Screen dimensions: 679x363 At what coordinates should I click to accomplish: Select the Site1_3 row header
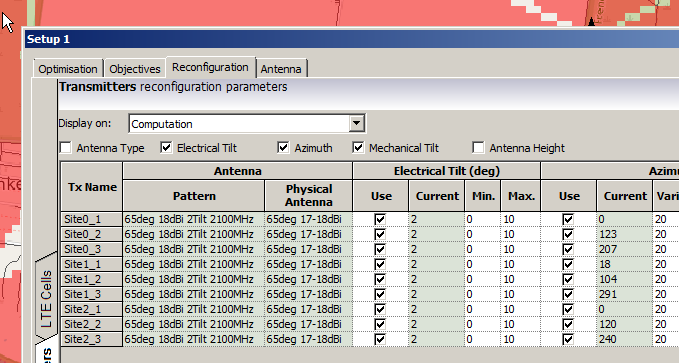click(x=91, y=294)
